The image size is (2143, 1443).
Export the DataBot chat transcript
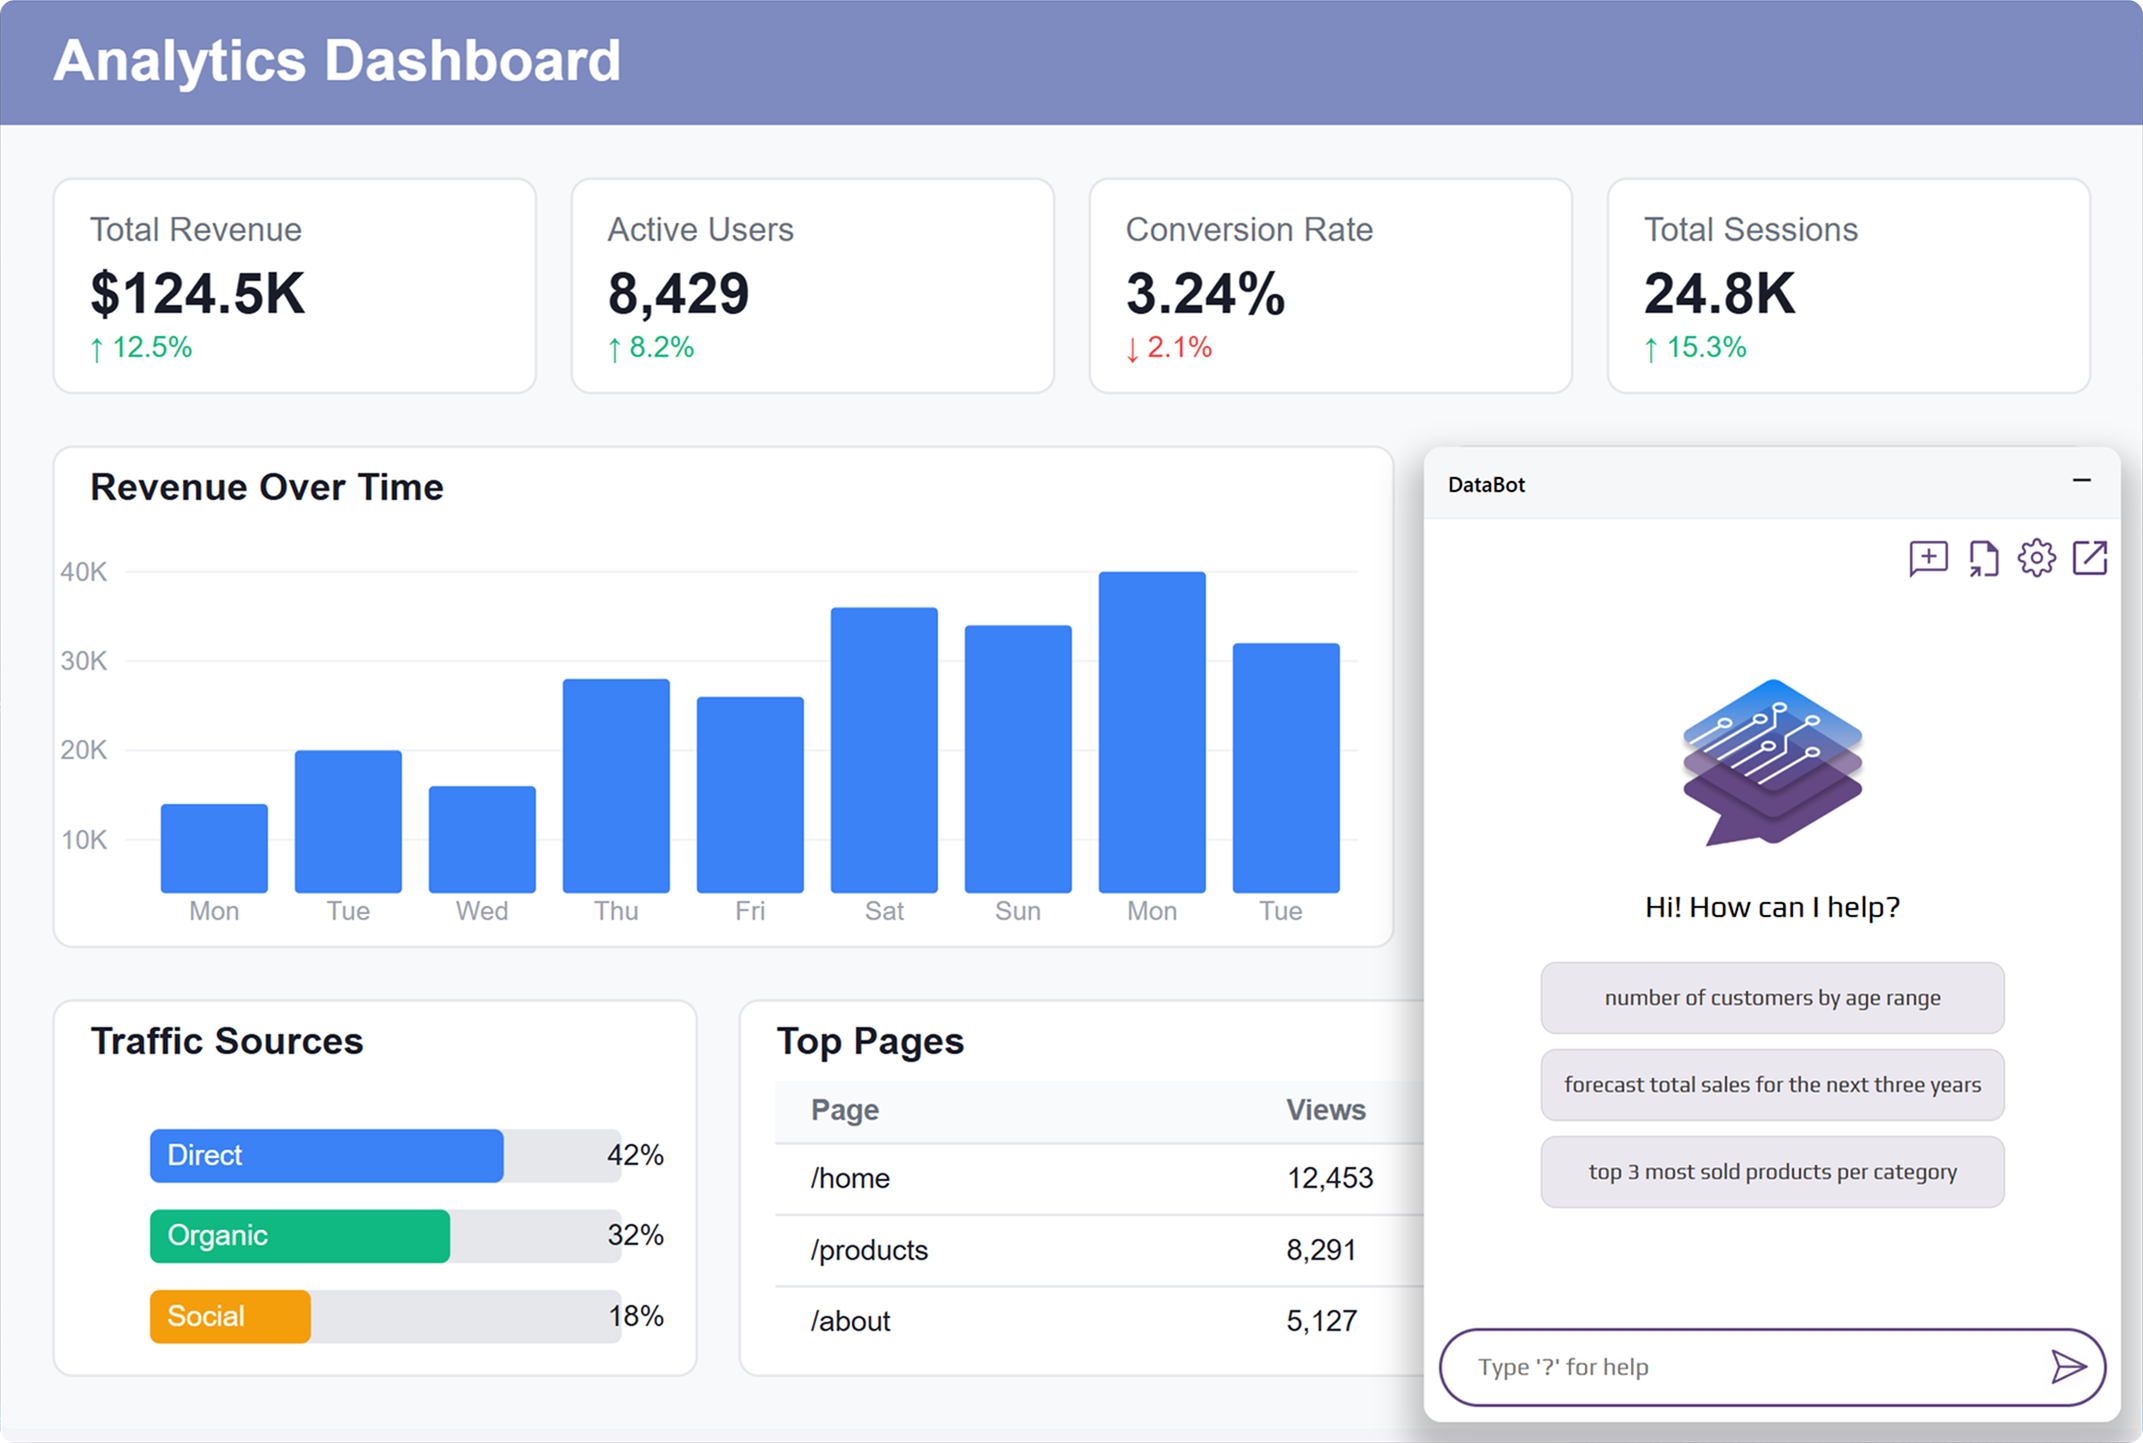(1983, 558)
